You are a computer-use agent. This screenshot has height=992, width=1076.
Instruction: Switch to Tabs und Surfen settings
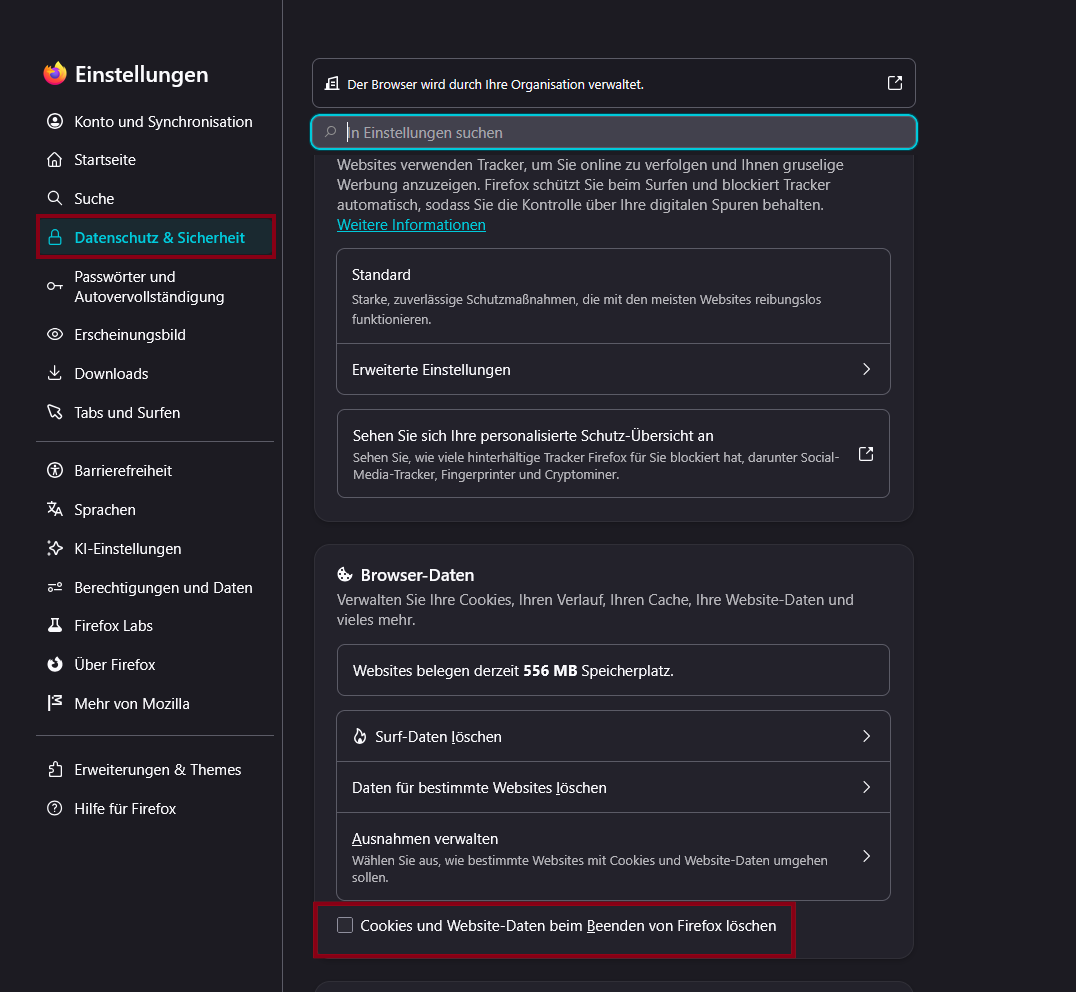coord(155,412)
